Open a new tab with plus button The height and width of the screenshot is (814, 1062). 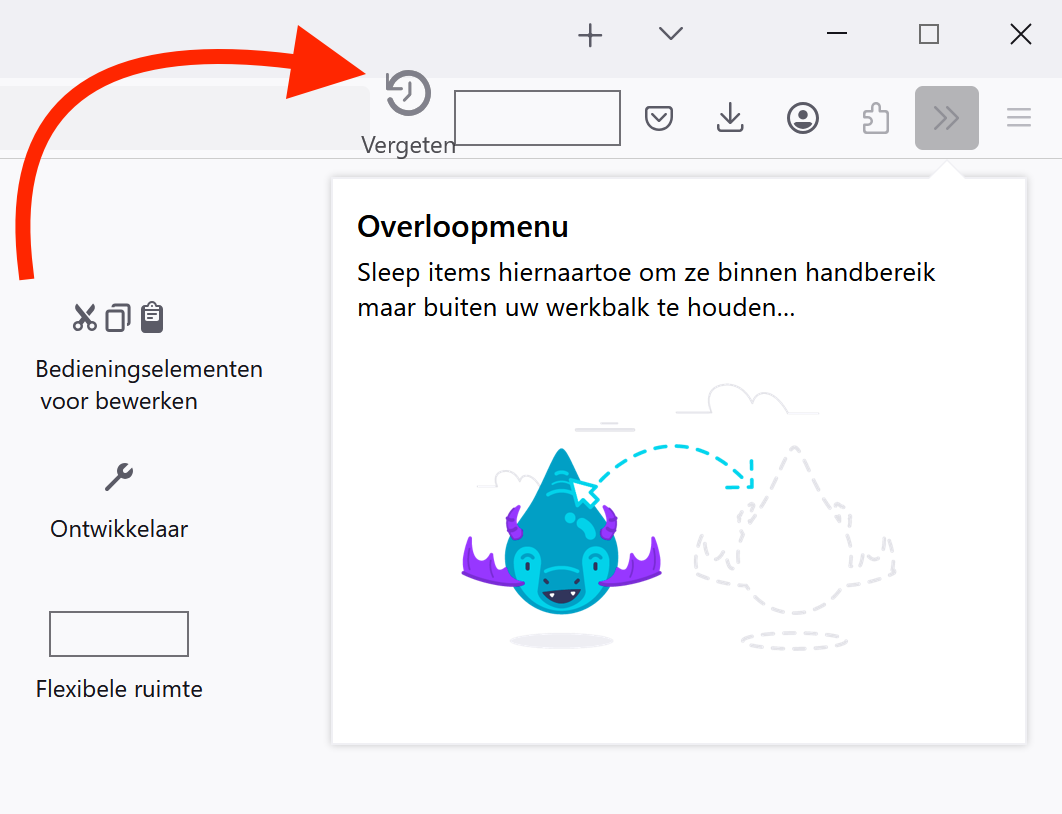click(591, 35)
